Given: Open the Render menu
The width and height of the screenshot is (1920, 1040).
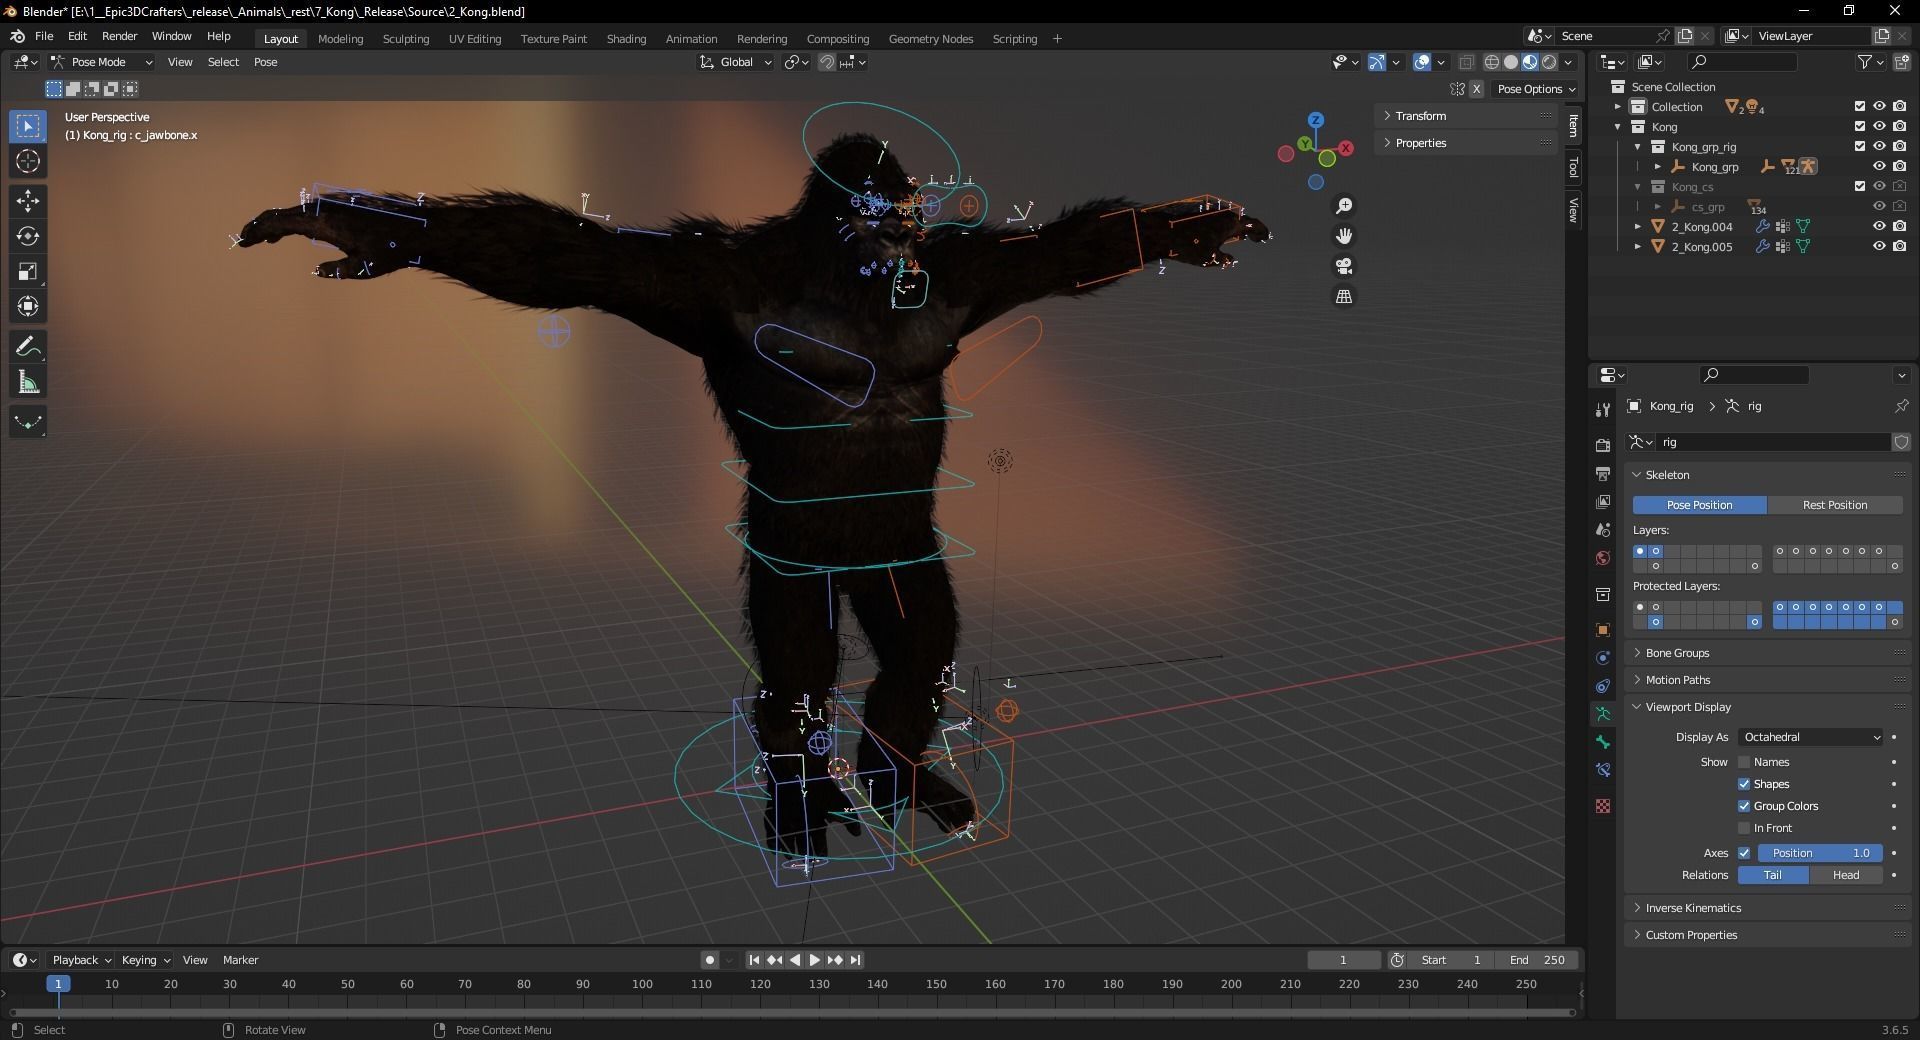Looking at the screenshot, I should tap(119, 36).
